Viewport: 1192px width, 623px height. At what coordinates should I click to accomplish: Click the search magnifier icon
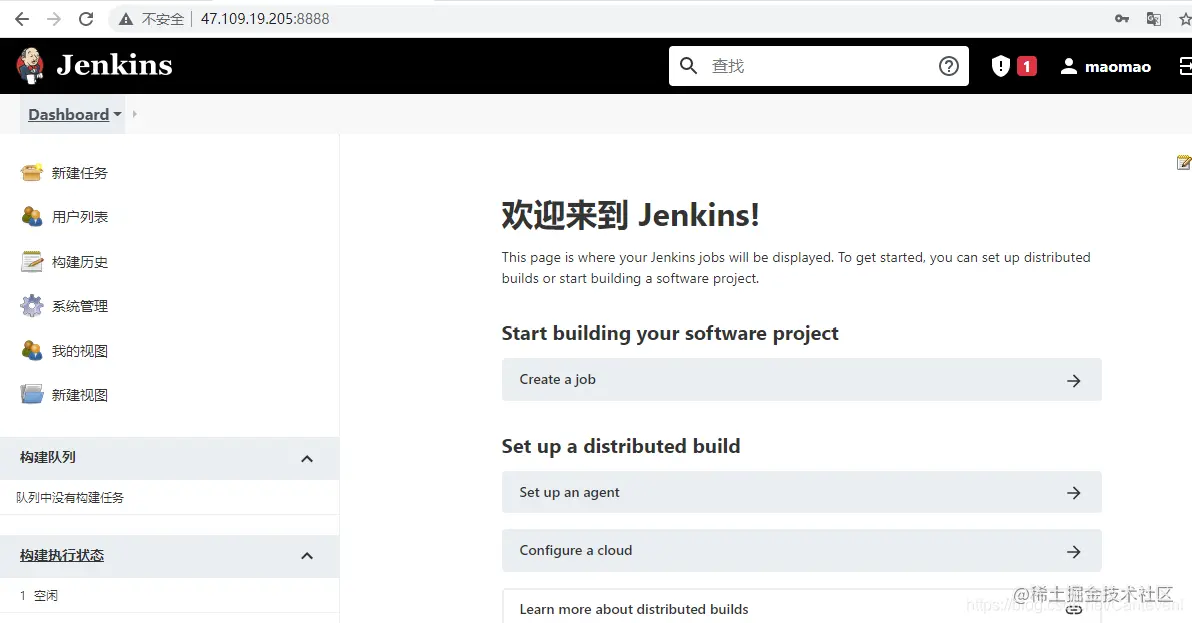(x=688, y=65)
